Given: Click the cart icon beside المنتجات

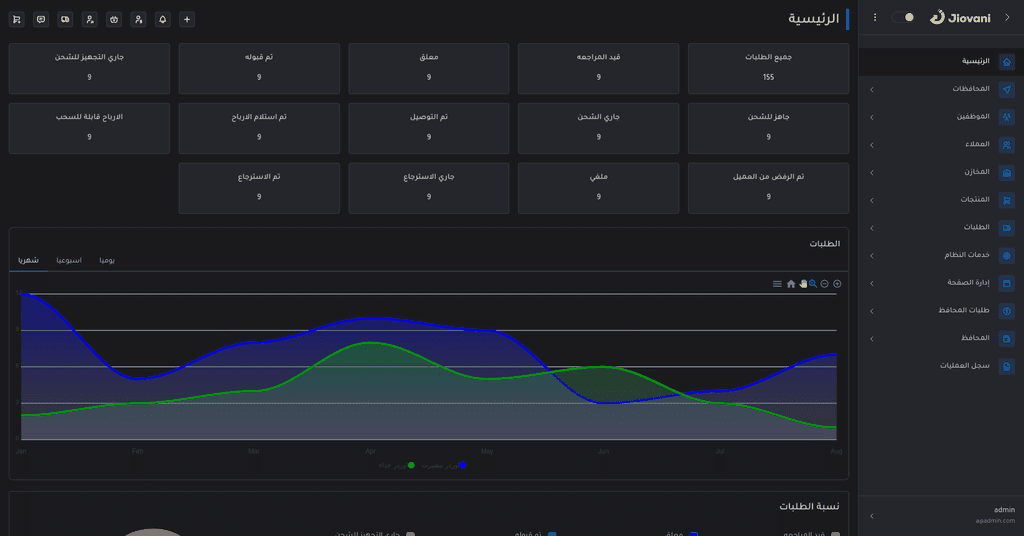Looking at the screenshot, I should click(x=1007, y=200).
